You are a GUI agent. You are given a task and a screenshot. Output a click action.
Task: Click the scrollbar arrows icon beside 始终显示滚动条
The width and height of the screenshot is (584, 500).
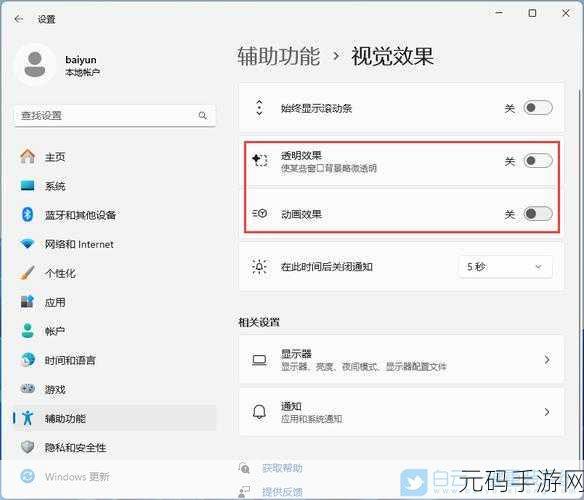260,108
